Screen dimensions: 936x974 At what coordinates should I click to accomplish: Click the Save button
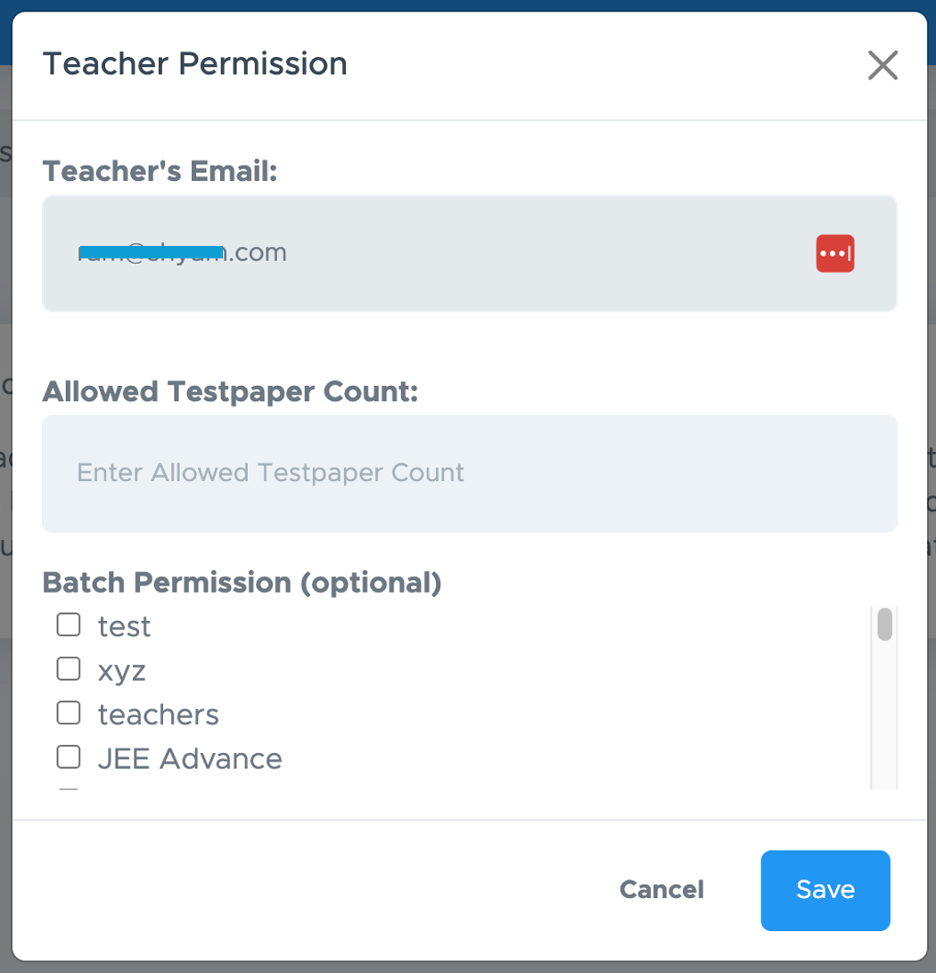[x=824, y=890]
